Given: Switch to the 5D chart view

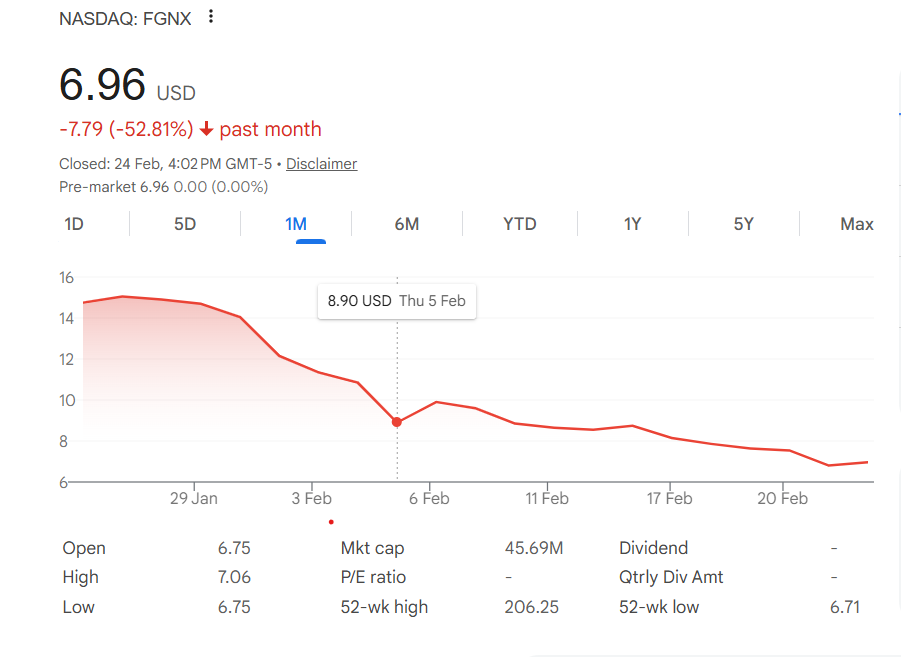Looking at the screenshot, I should click(184, 223).
